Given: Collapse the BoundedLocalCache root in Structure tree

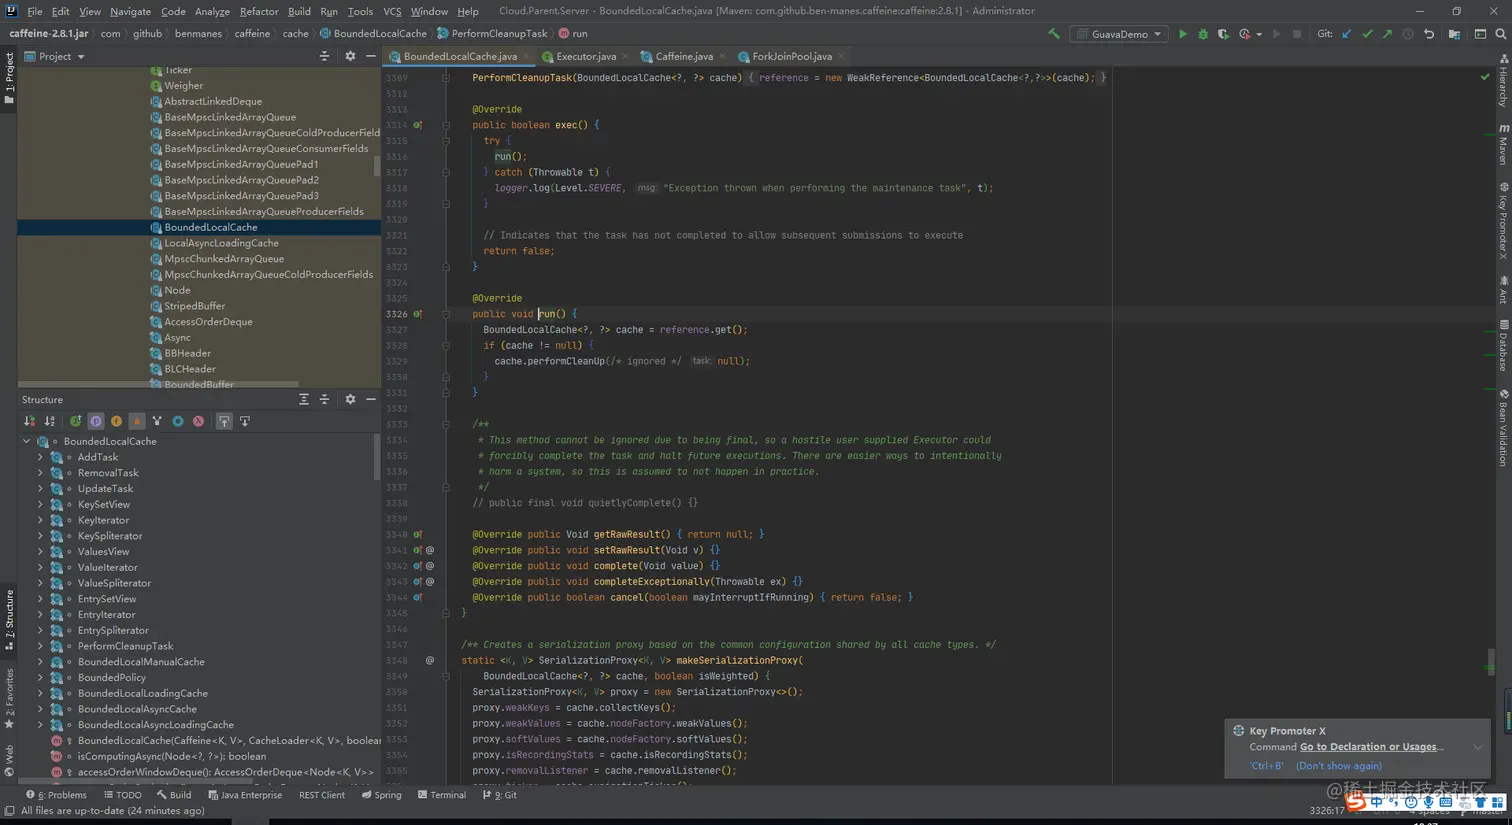Looking at the screenshot, I should (27, 441).
